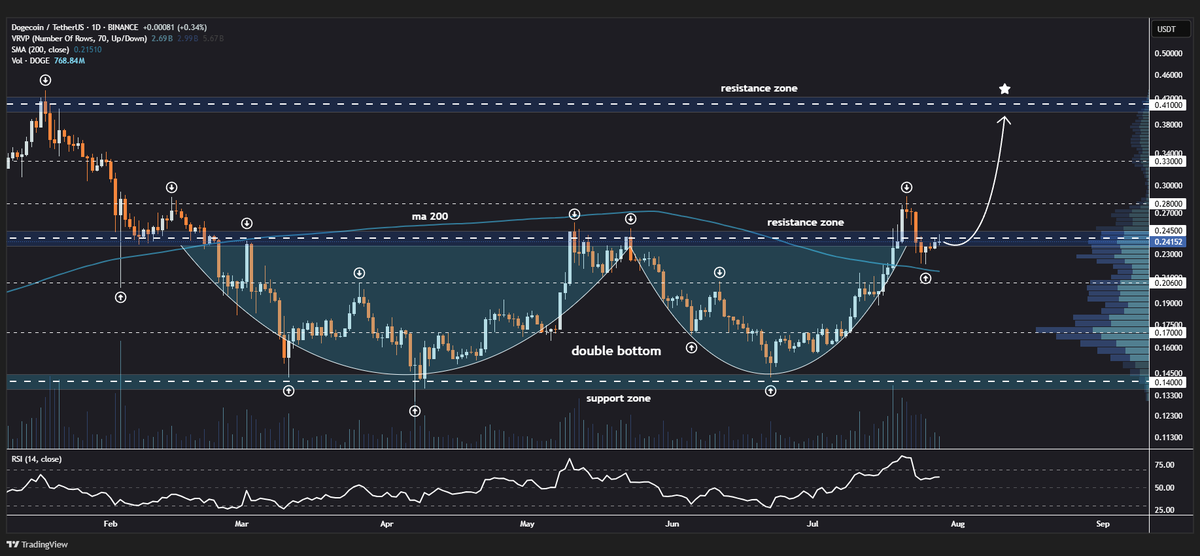Click Apr on the time axis
Image resolution: width=1200 pixels, height=556 pixels.
pos(386,522)
